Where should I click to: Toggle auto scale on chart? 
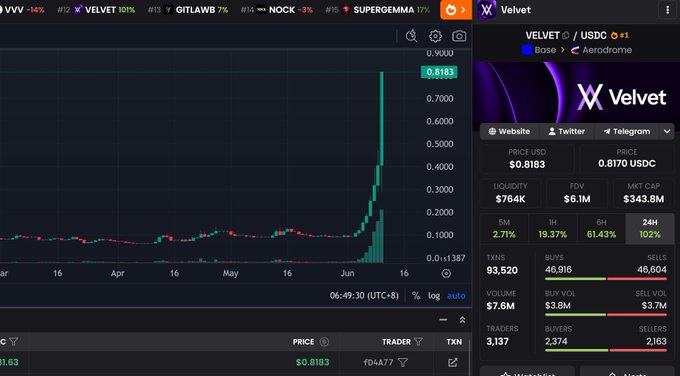coord(456,296)
